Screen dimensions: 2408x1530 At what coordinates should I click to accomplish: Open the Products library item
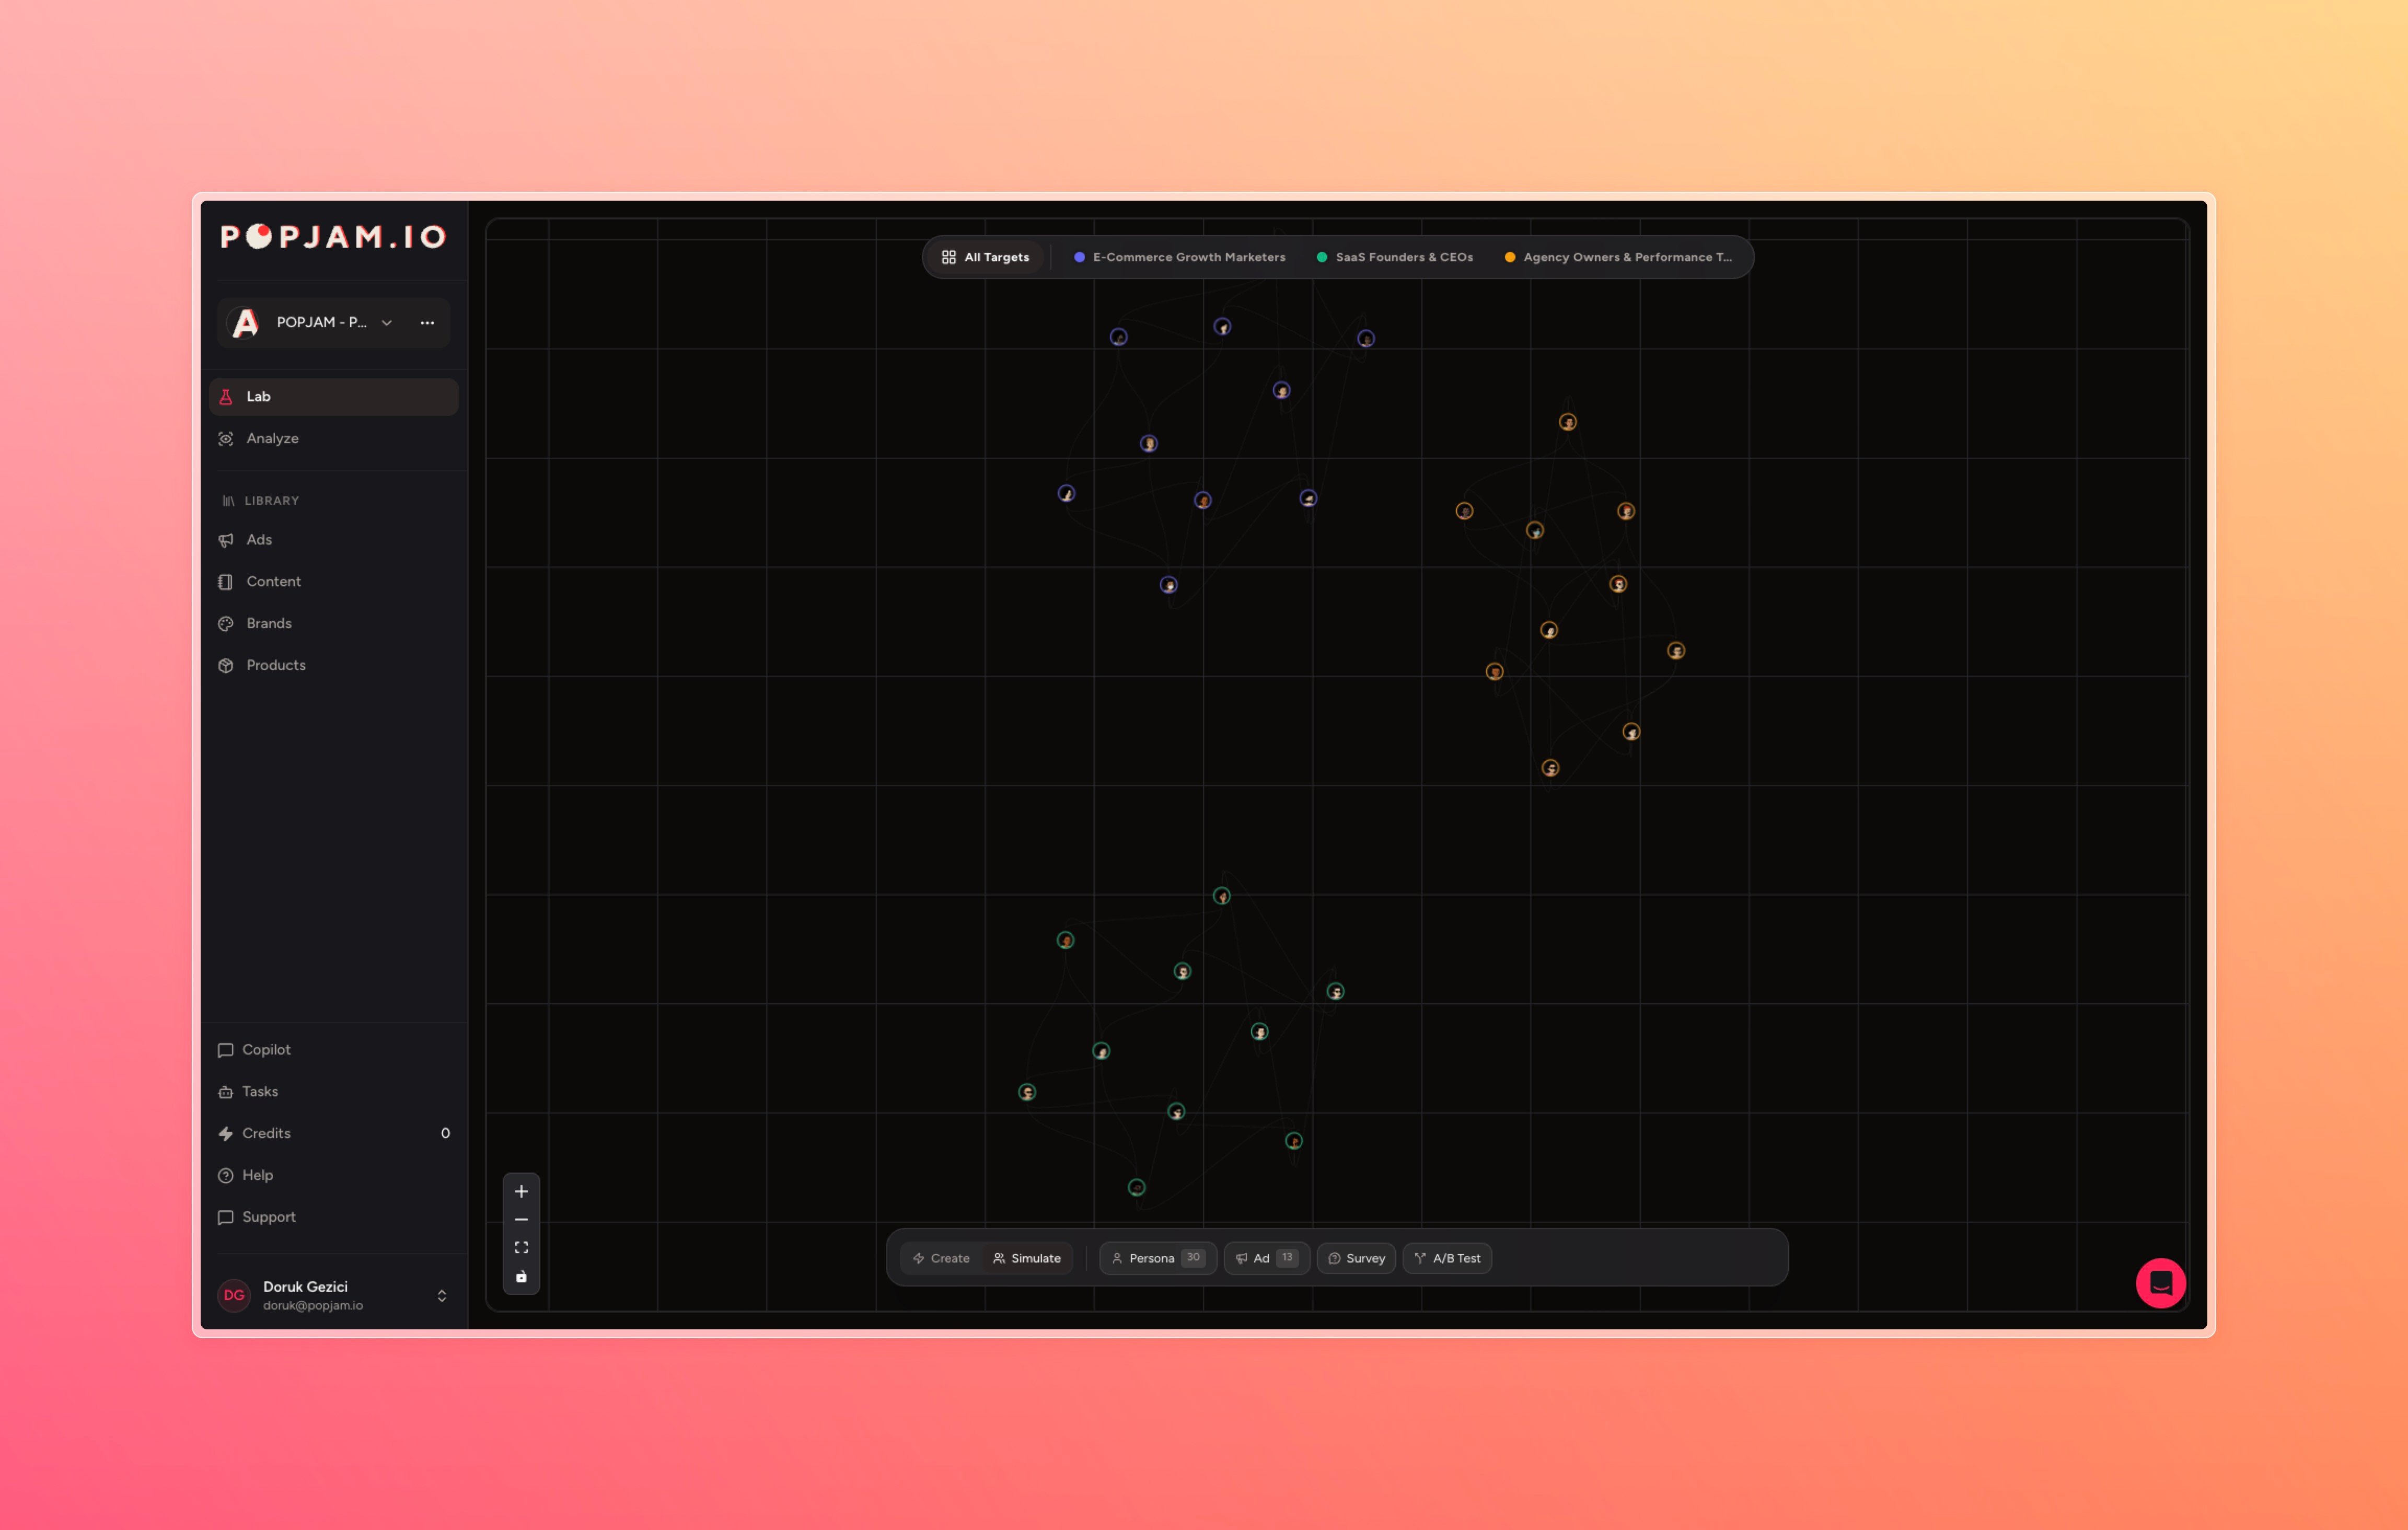tap(276, 665)
